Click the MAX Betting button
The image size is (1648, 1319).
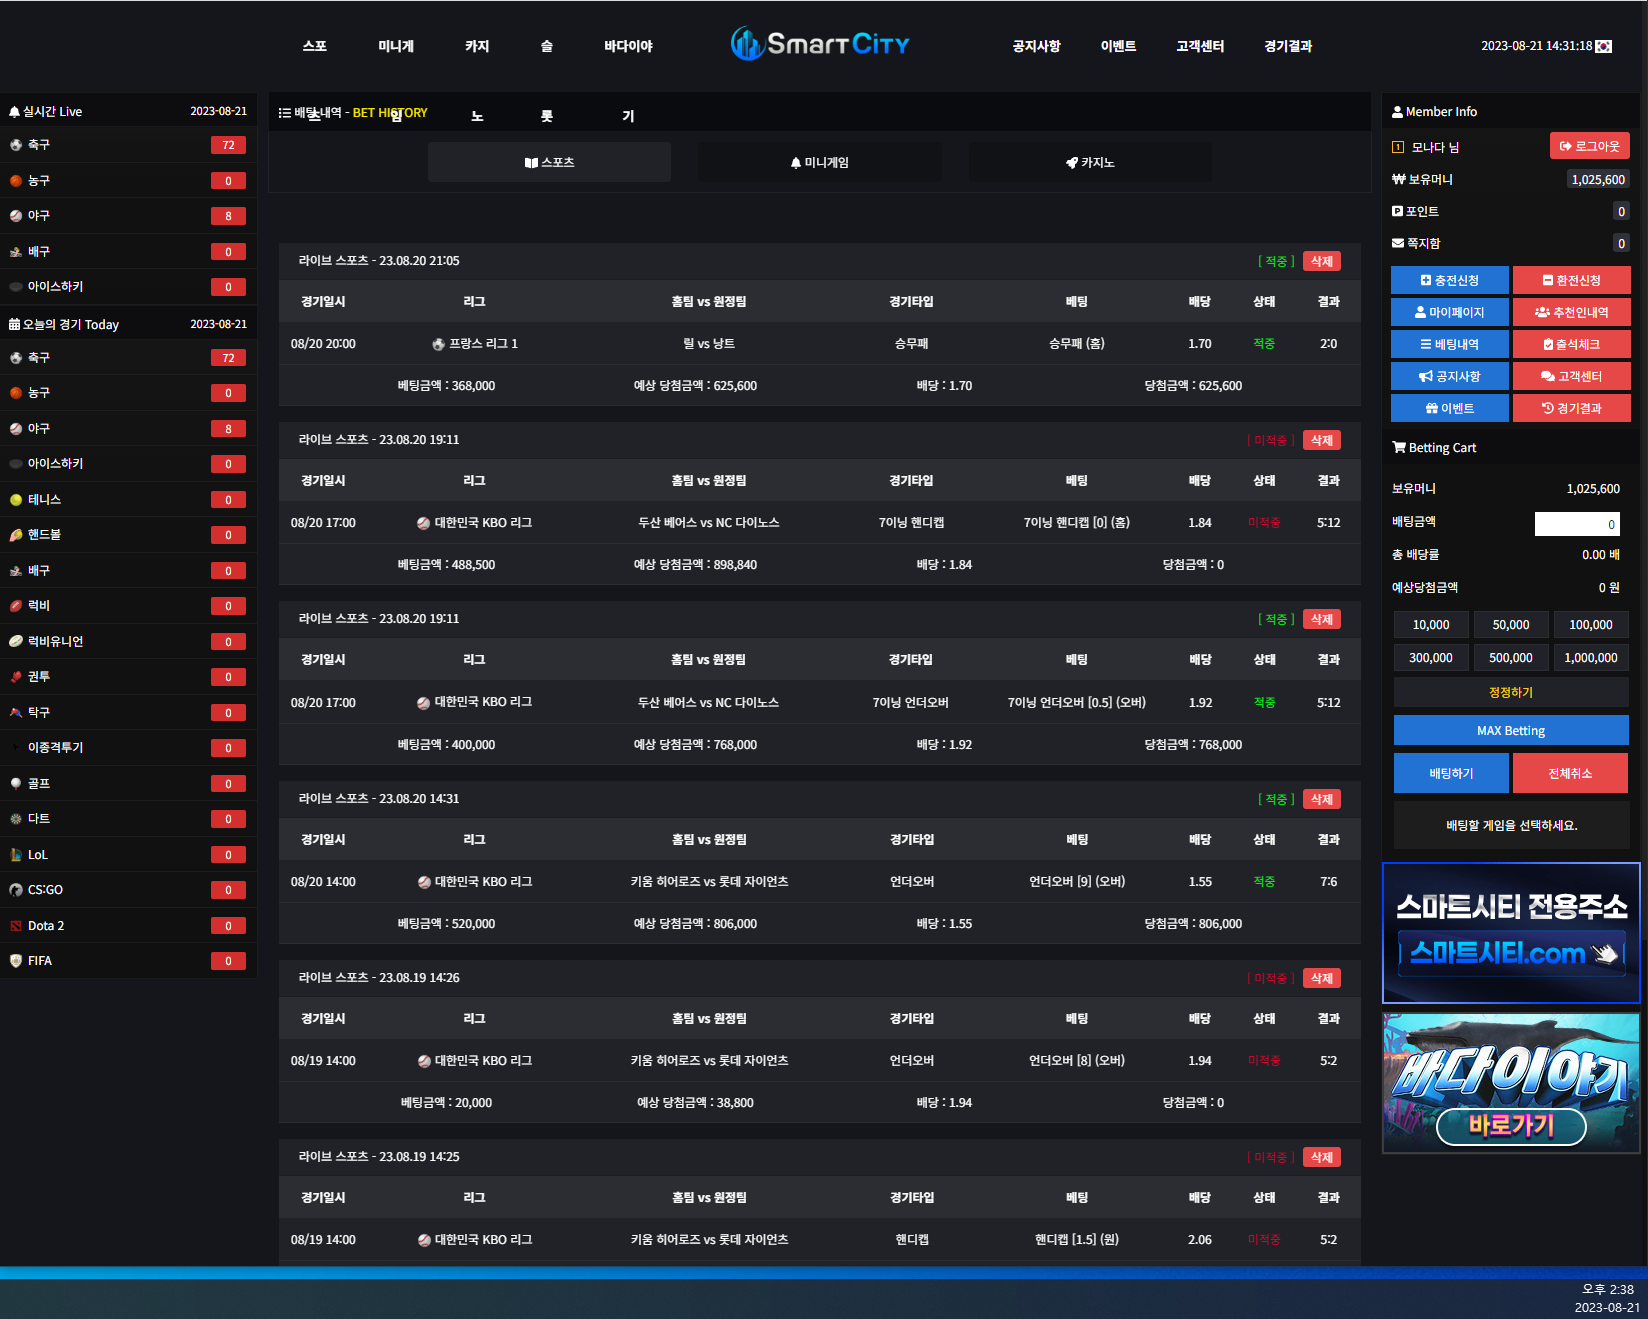coord(1511,730)
